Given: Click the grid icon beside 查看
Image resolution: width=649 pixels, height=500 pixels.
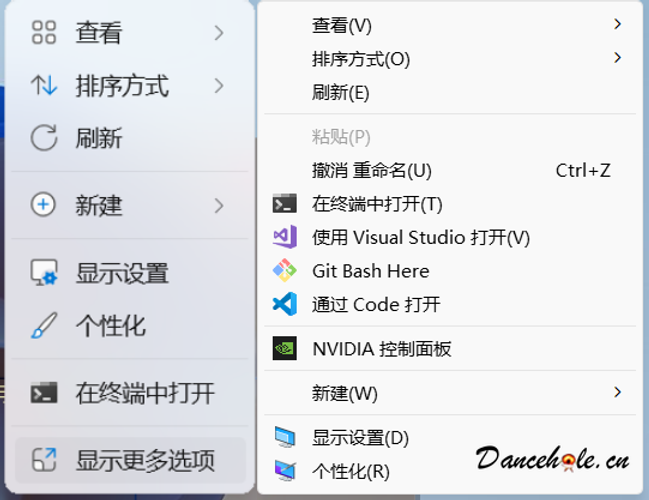Looking at the screenshot, I should (x=44, y=32).
